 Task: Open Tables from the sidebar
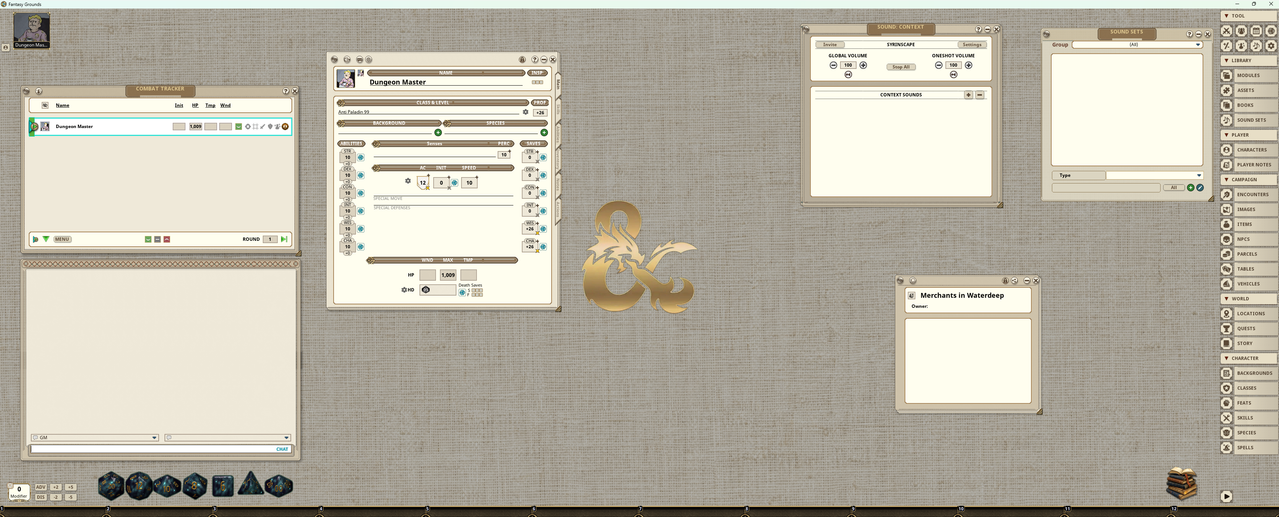[x=1249, y=269]
